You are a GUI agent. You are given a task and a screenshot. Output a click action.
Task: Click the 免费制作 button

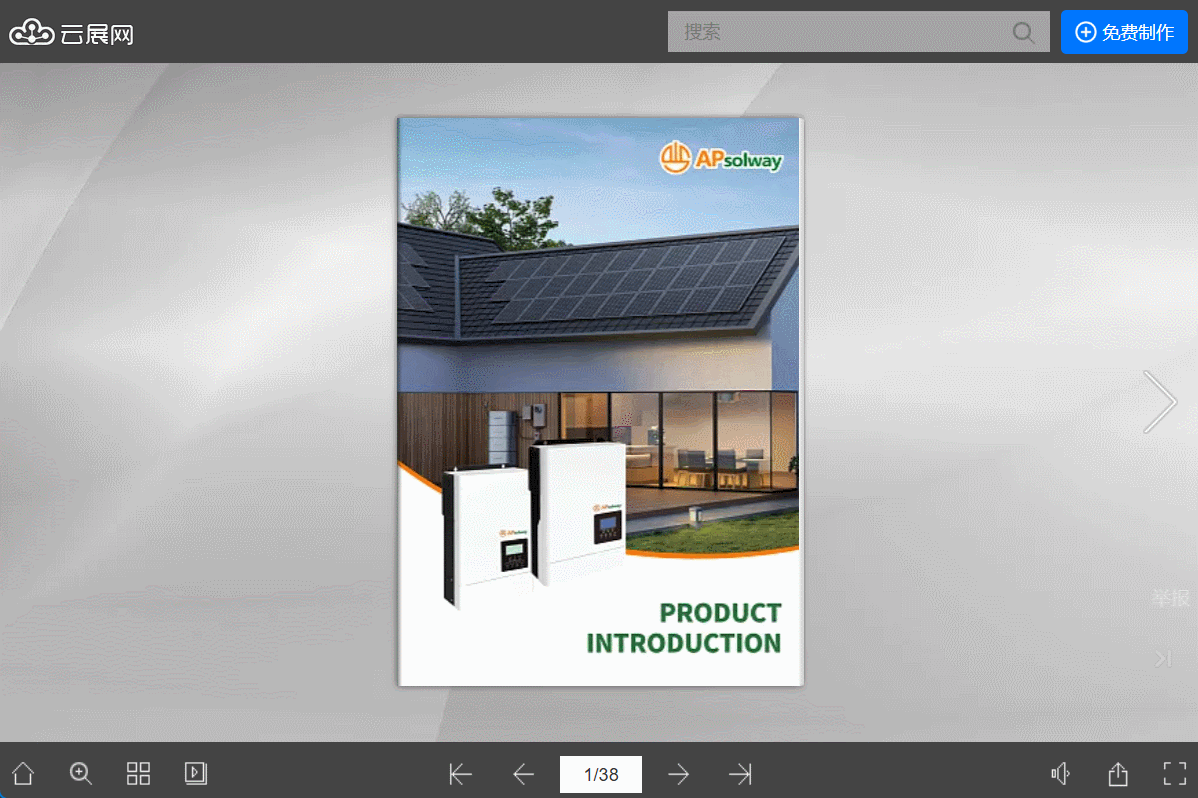pyautogui.click(x=1124, y=32)
